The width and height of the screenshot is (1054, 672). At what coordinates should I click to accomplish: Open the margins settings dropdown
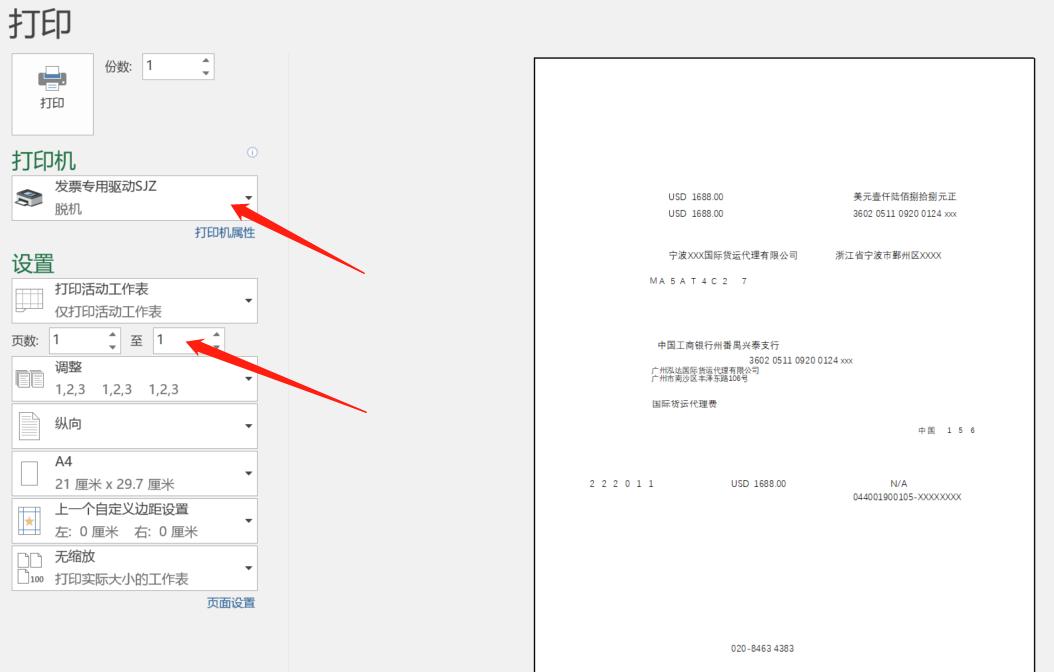click(x=247, y=520)
